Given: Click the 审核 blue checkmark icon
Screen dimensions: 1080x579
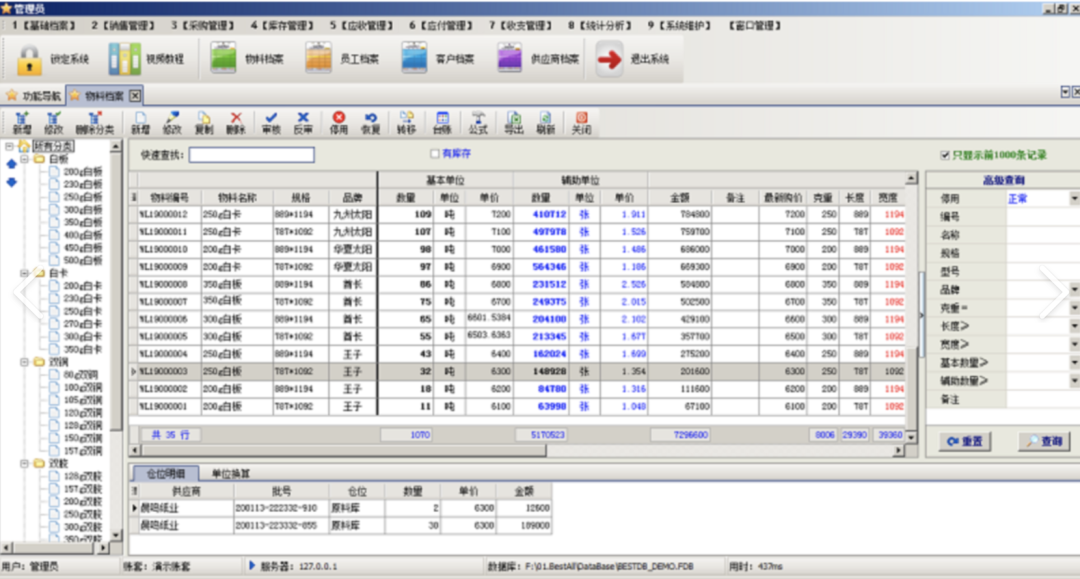Looking at the screenshot, I should point(271,123).
